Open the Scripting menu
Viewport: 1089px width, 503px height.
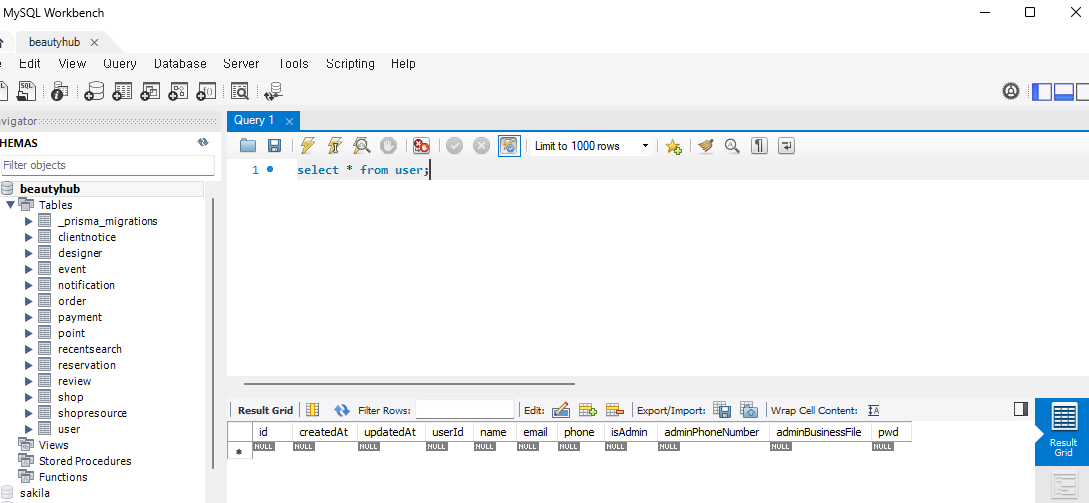[x=350, y=63]
